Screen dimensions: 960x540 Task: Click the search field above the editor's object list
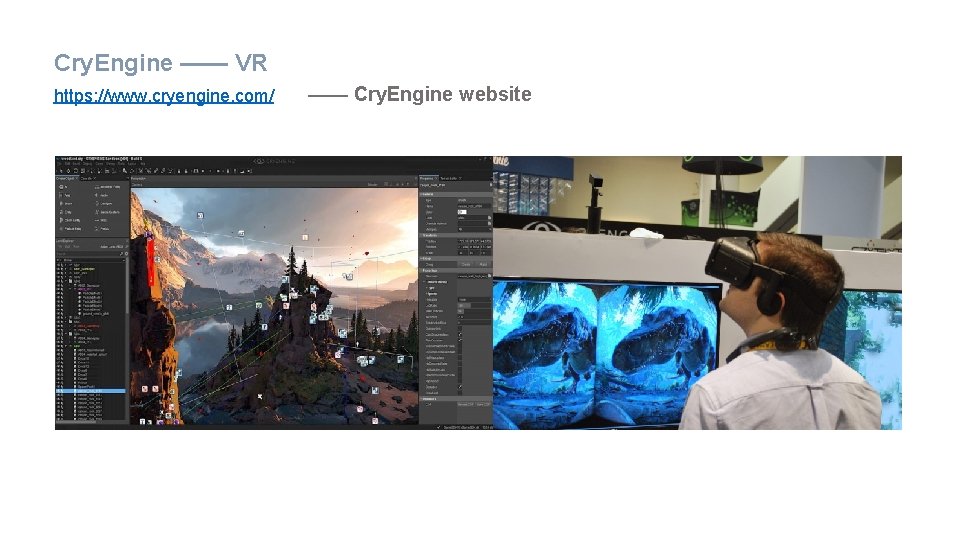pos(87,253)
